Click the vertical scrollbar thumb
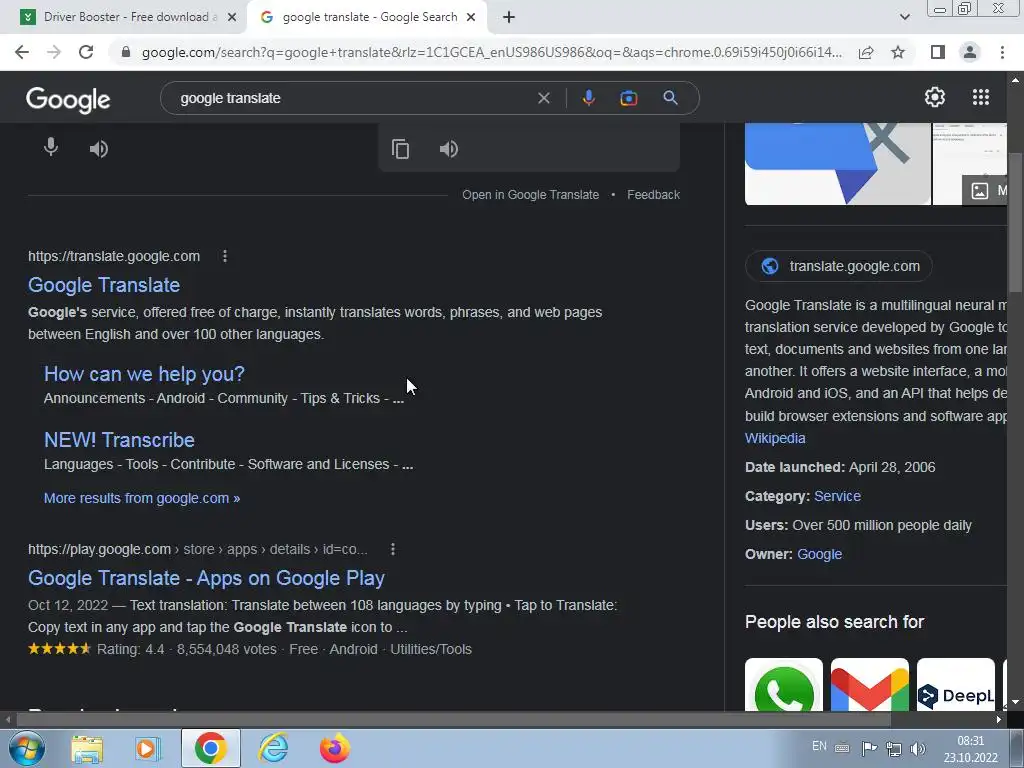 pos(1016,222)
